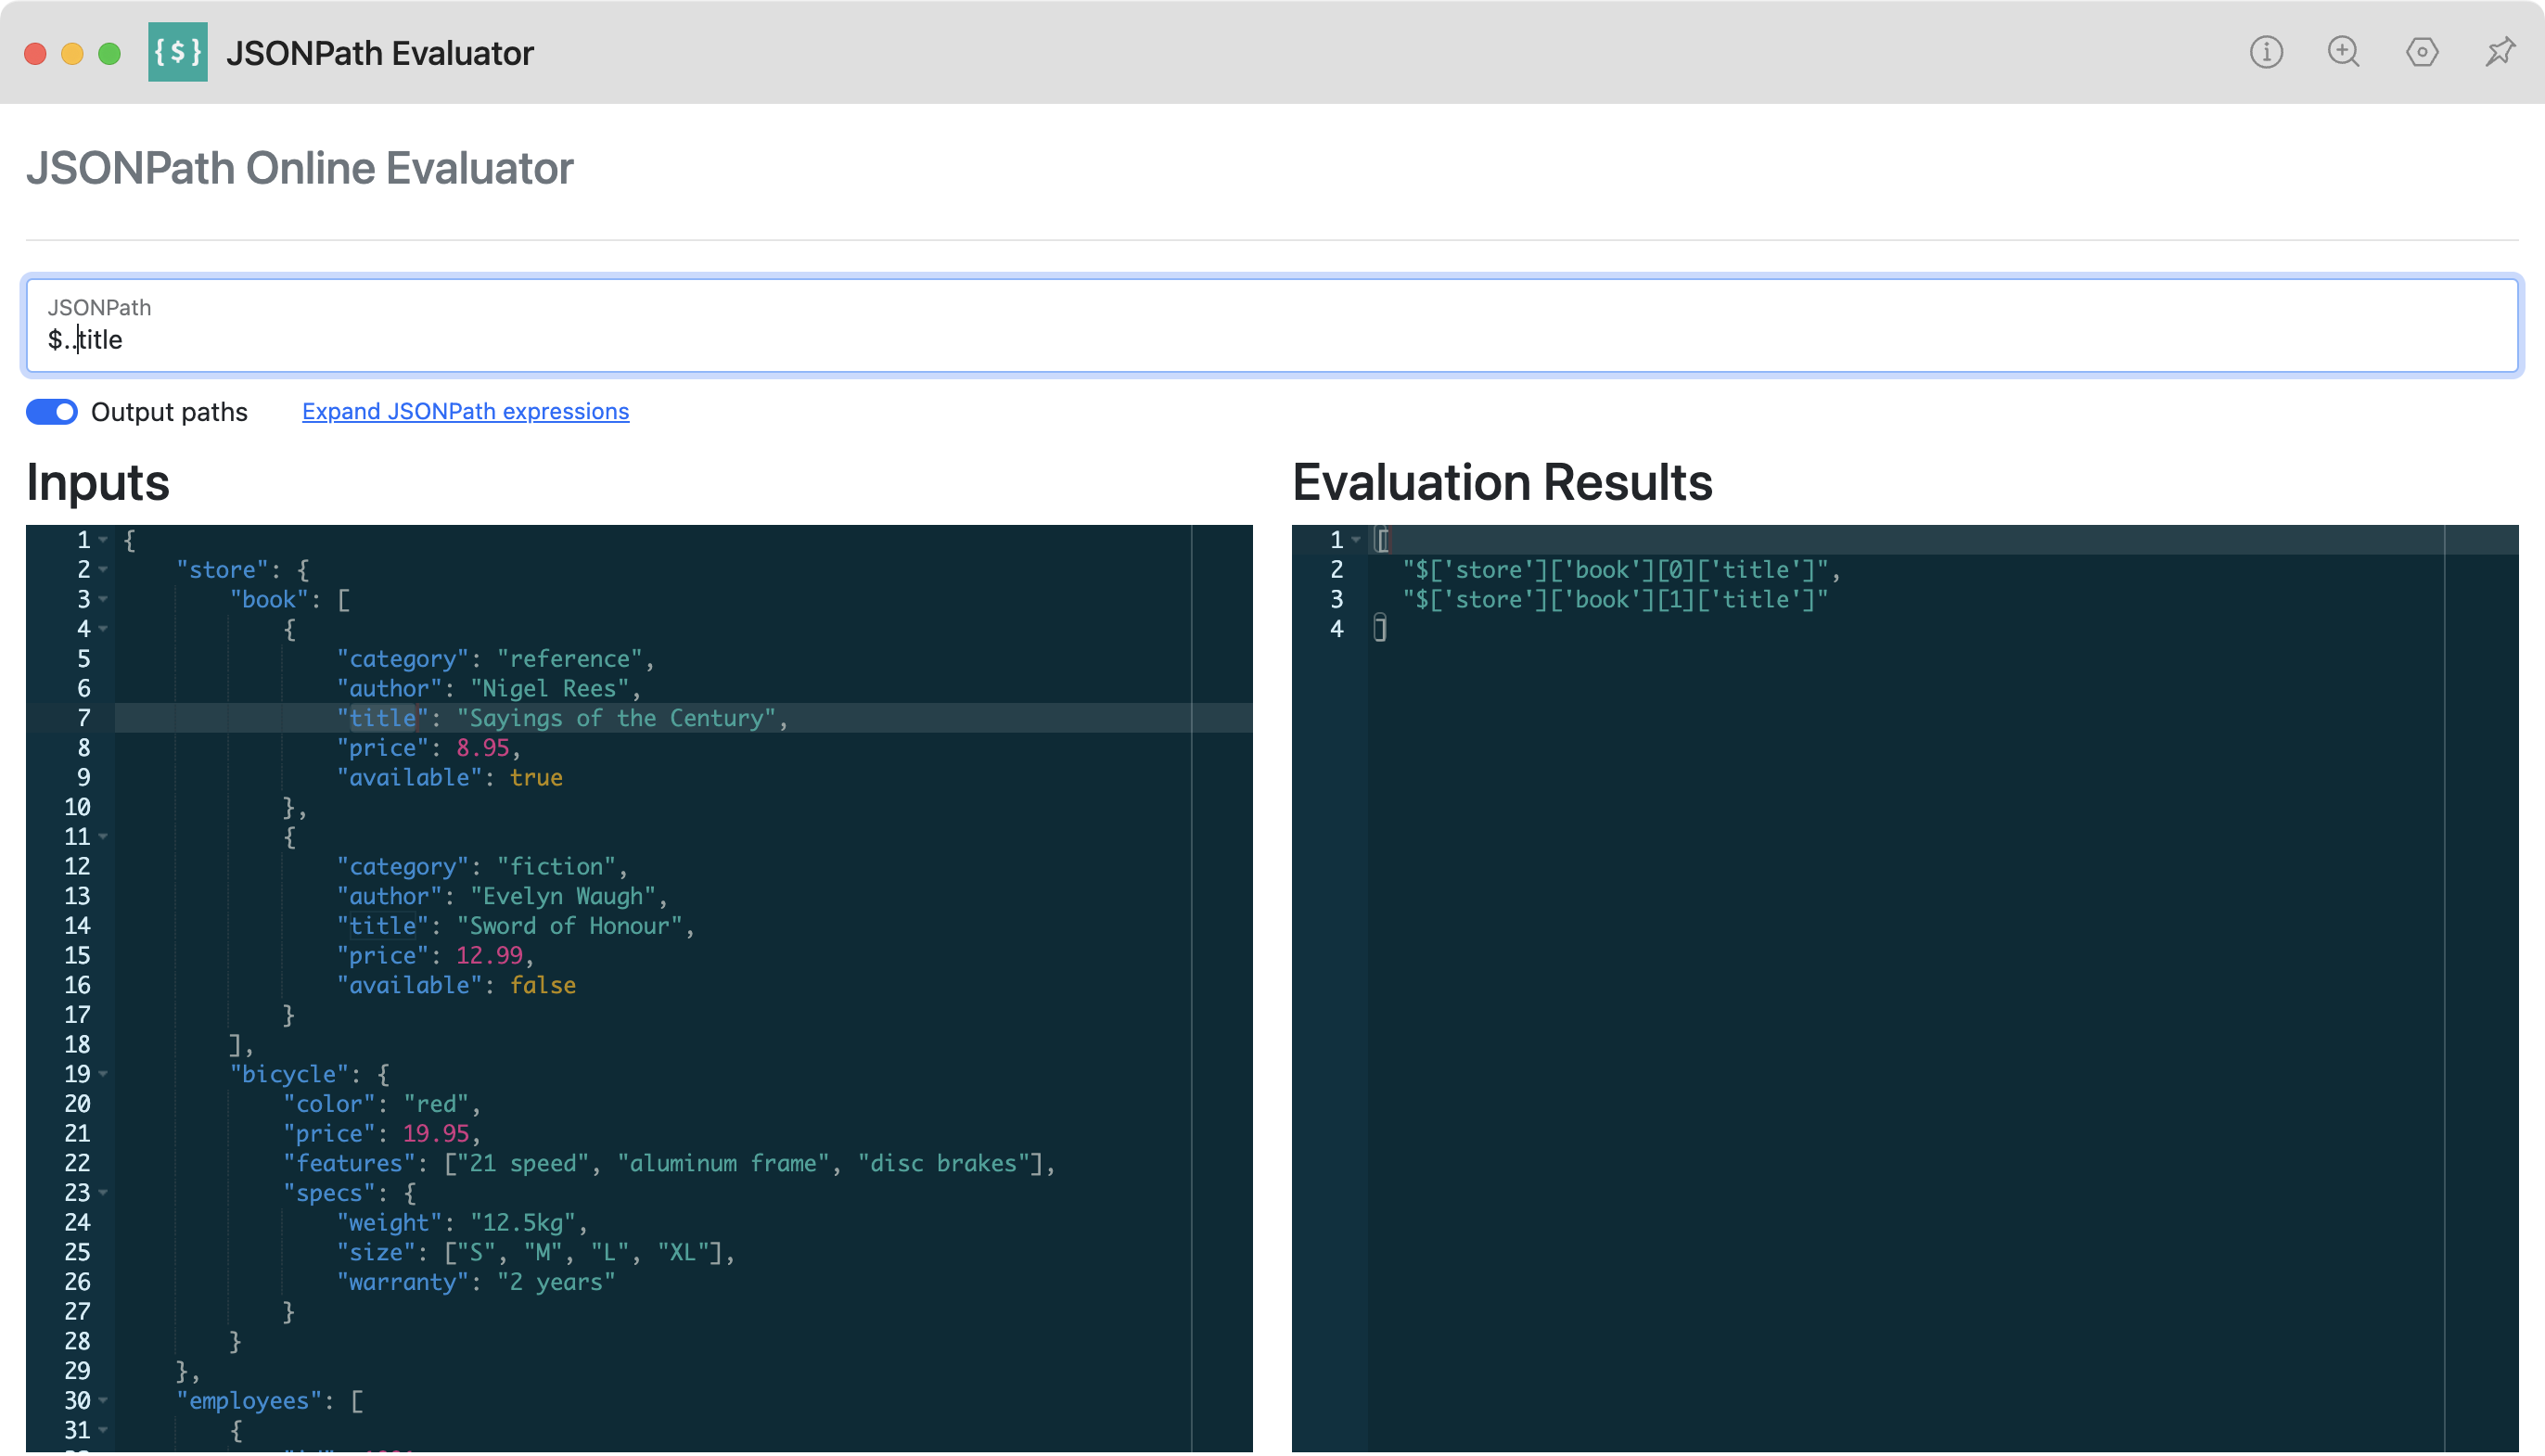Click the weight value "12.5kg"
The height and width of the screenshot is (1456, 2545).
523,1223
